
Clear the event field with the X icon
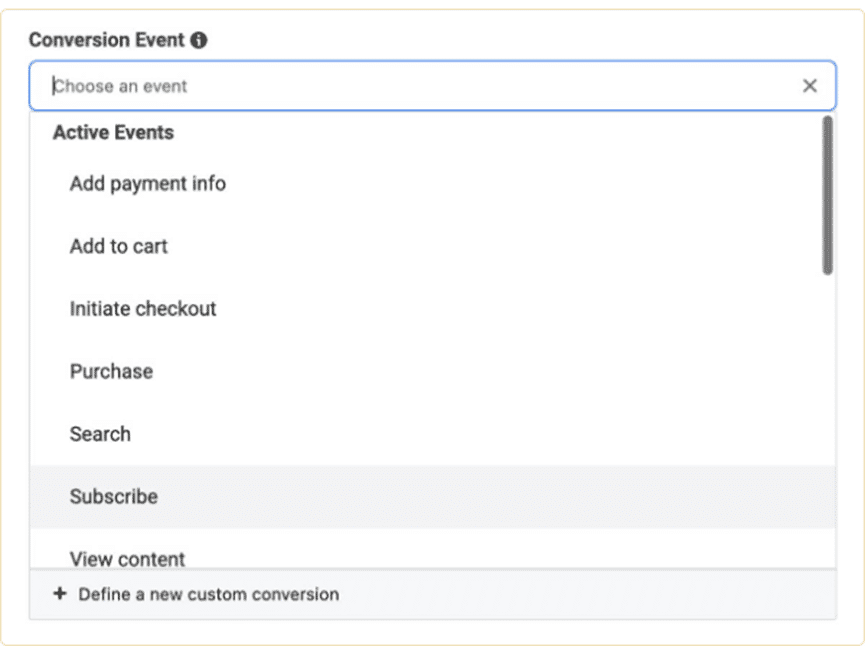(x=809, y=86)
